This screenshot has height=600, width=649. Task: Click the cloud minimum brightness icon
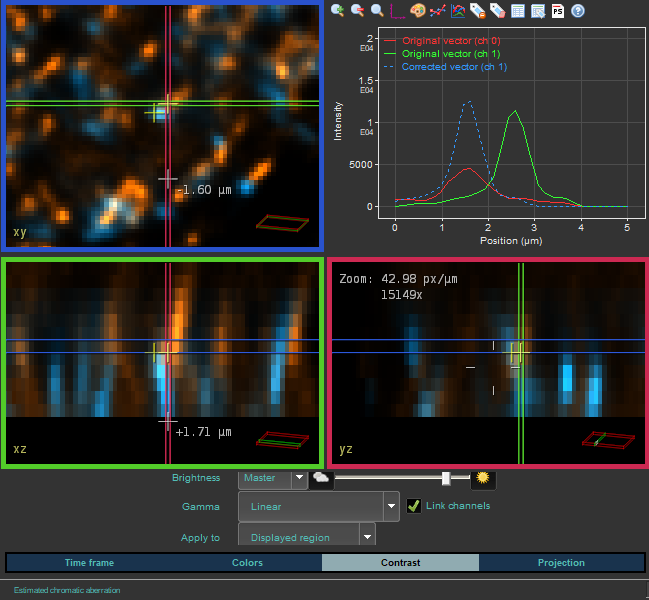[321, 478]
